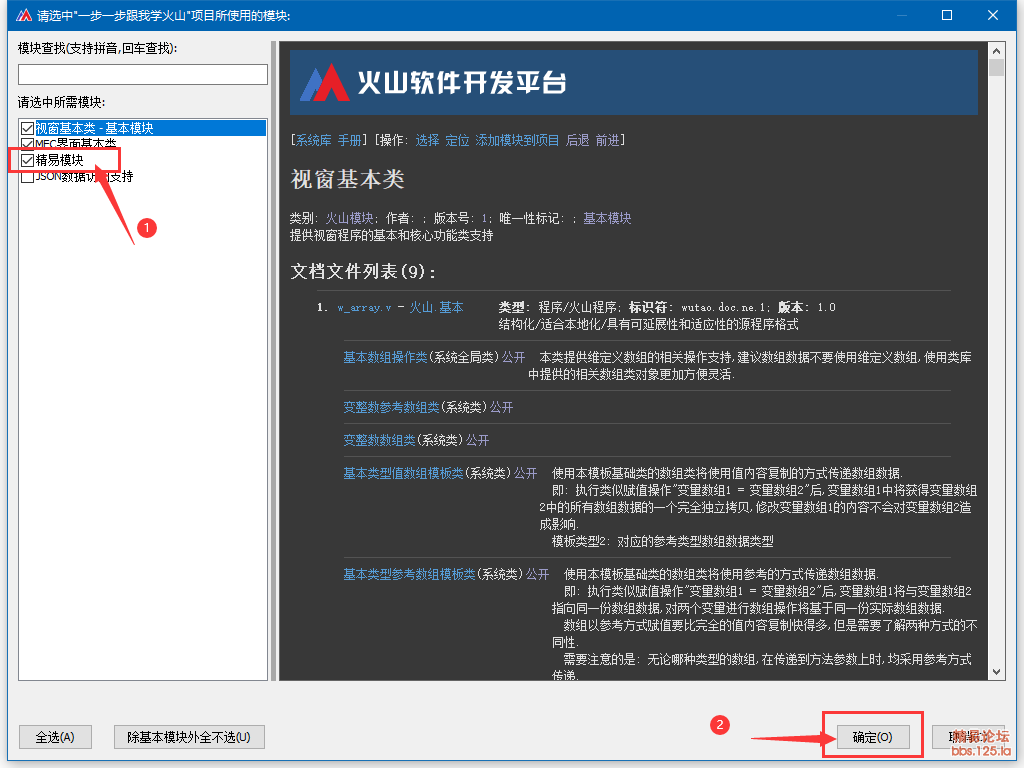Open 基本数组操作类 documentation link
This screenshot has height=768, width=1024.
pos(385,357)
